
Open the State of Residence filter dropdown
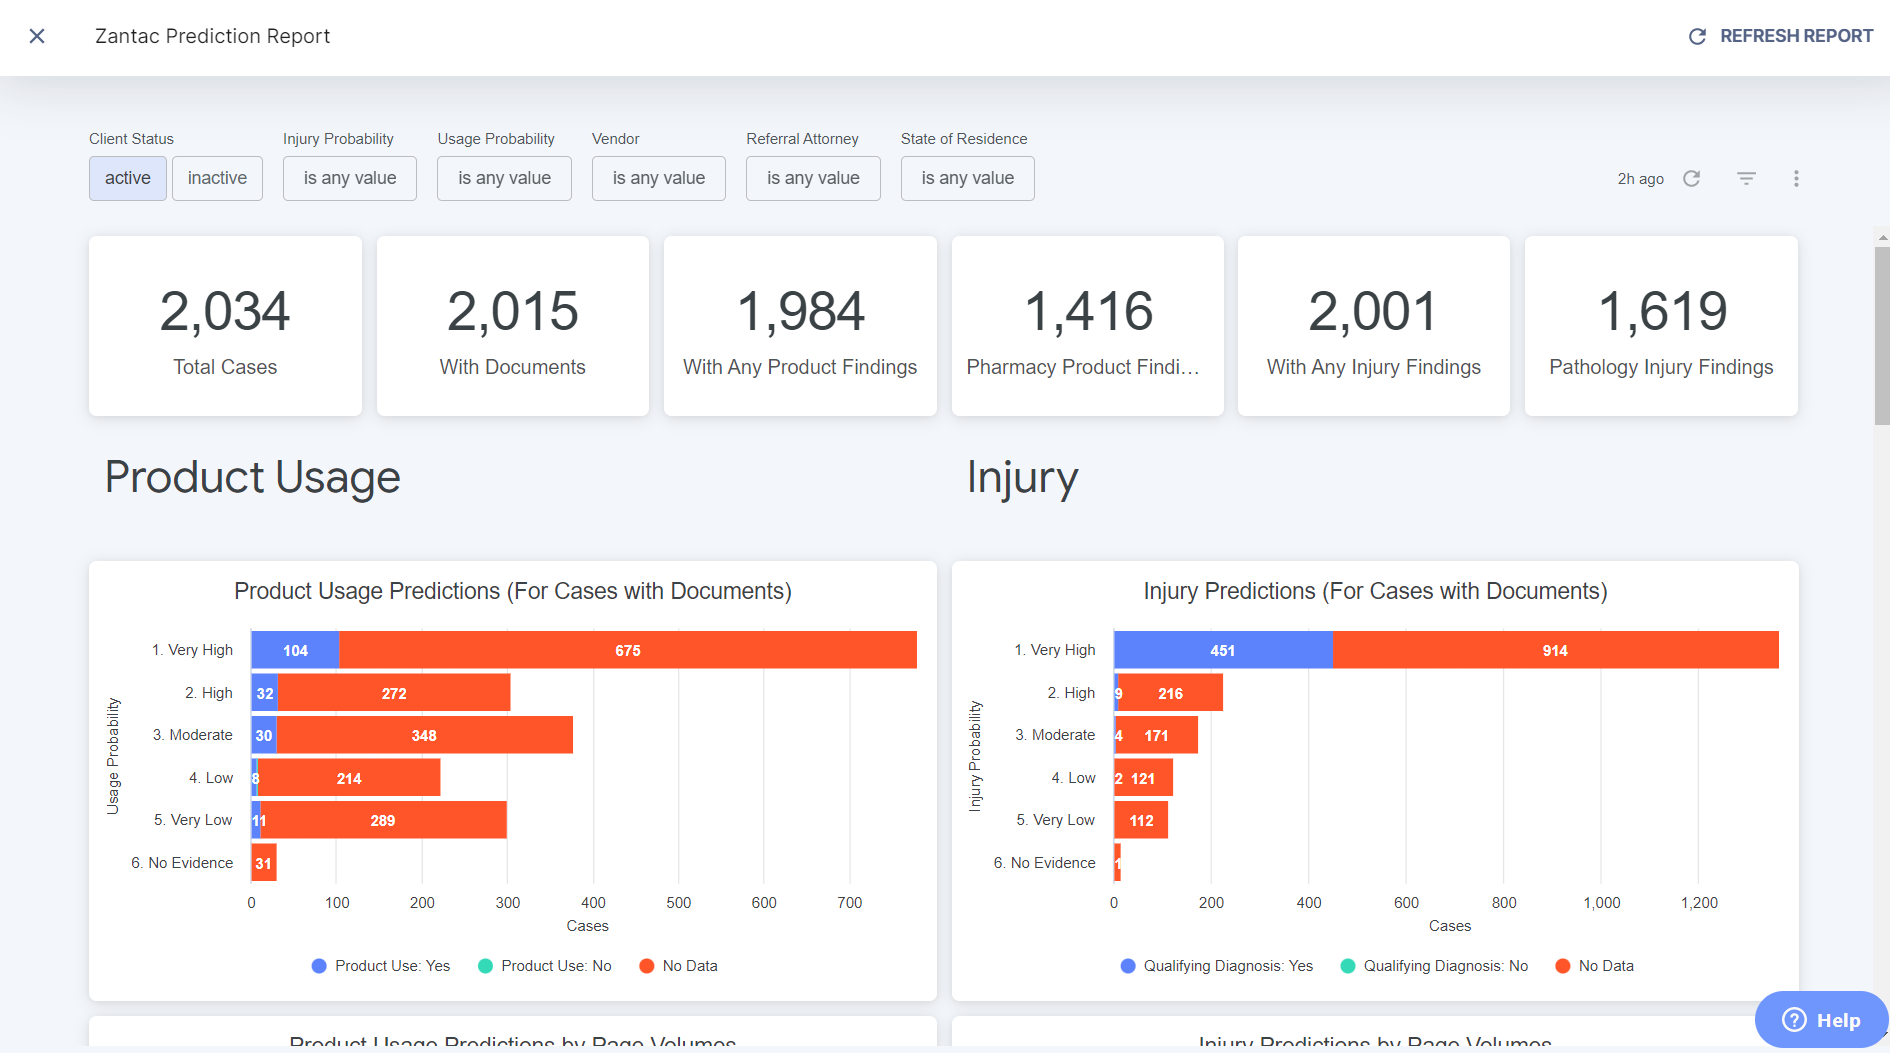tap(968, 178)
